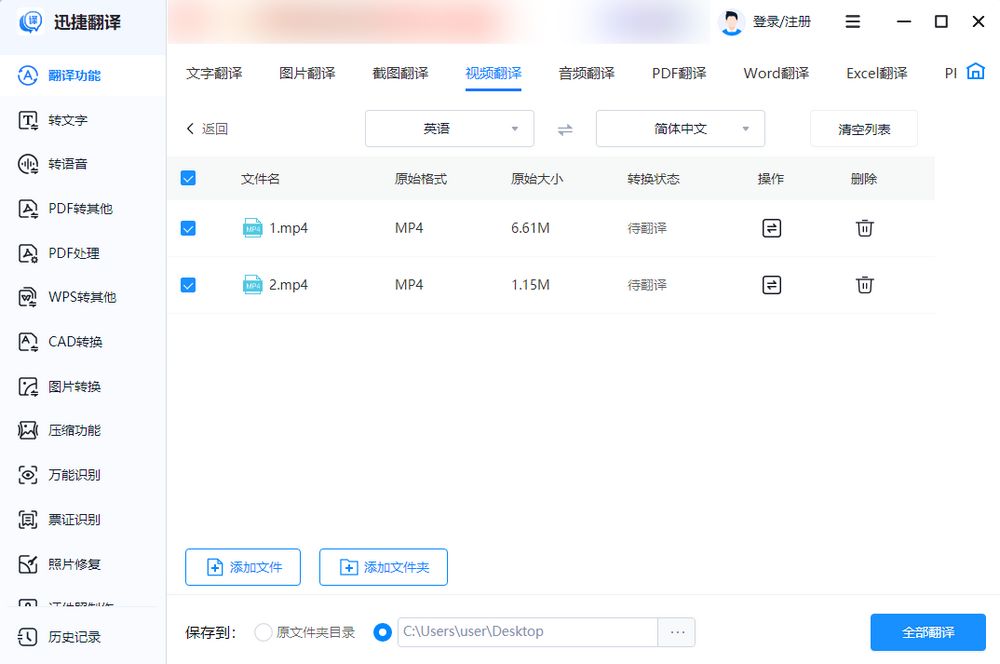Image resolution: width=1000 pixels, height=664 pixels.
Task: Open the 照片修复 photo repair tool
Action: (x=67, y=564)
